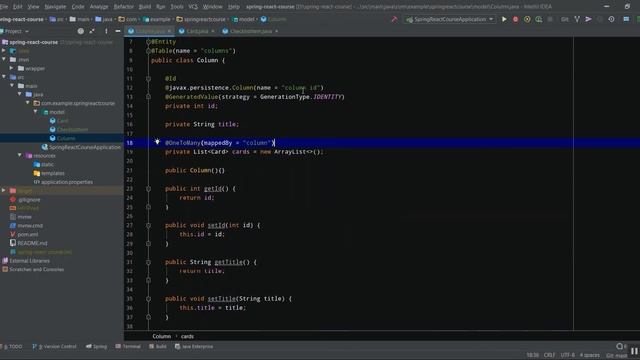Click the fold marker beside getId on line 23
Viewport: 640px width, 360px height.
click(149, 189)
